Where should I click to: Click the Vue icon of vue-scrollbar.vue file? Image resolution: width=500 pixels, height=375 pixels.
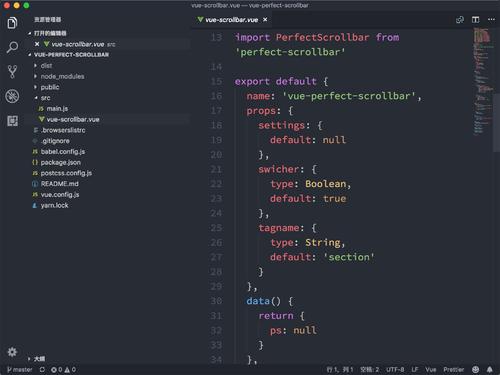[x=41, y=119]
